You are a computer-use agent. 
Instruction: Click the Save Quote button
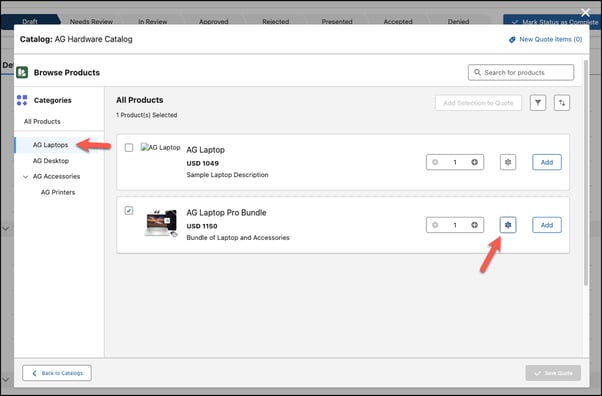tap(553, 373)
